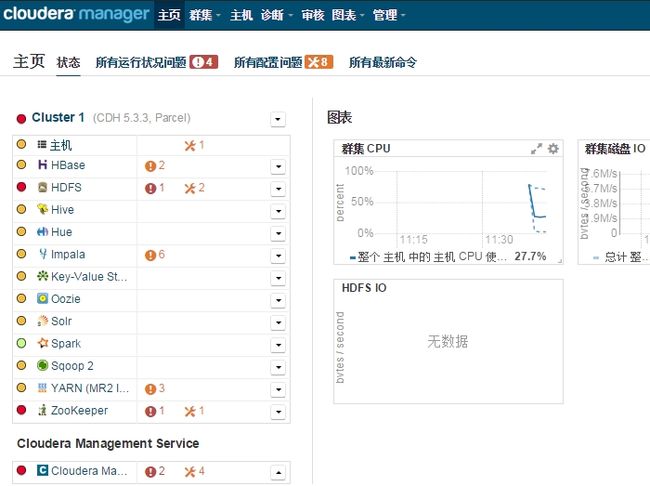Image resolution: width=650 pixels, height=486 pixels.
Task: Click the 群集磁盘 IO chart title
Action: coord(615,148)
